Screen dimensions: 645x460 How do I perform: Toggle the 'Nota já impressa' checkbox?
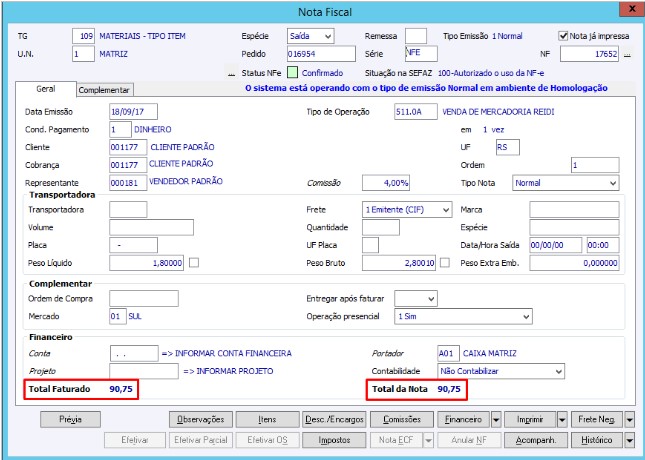pos(563,36)
